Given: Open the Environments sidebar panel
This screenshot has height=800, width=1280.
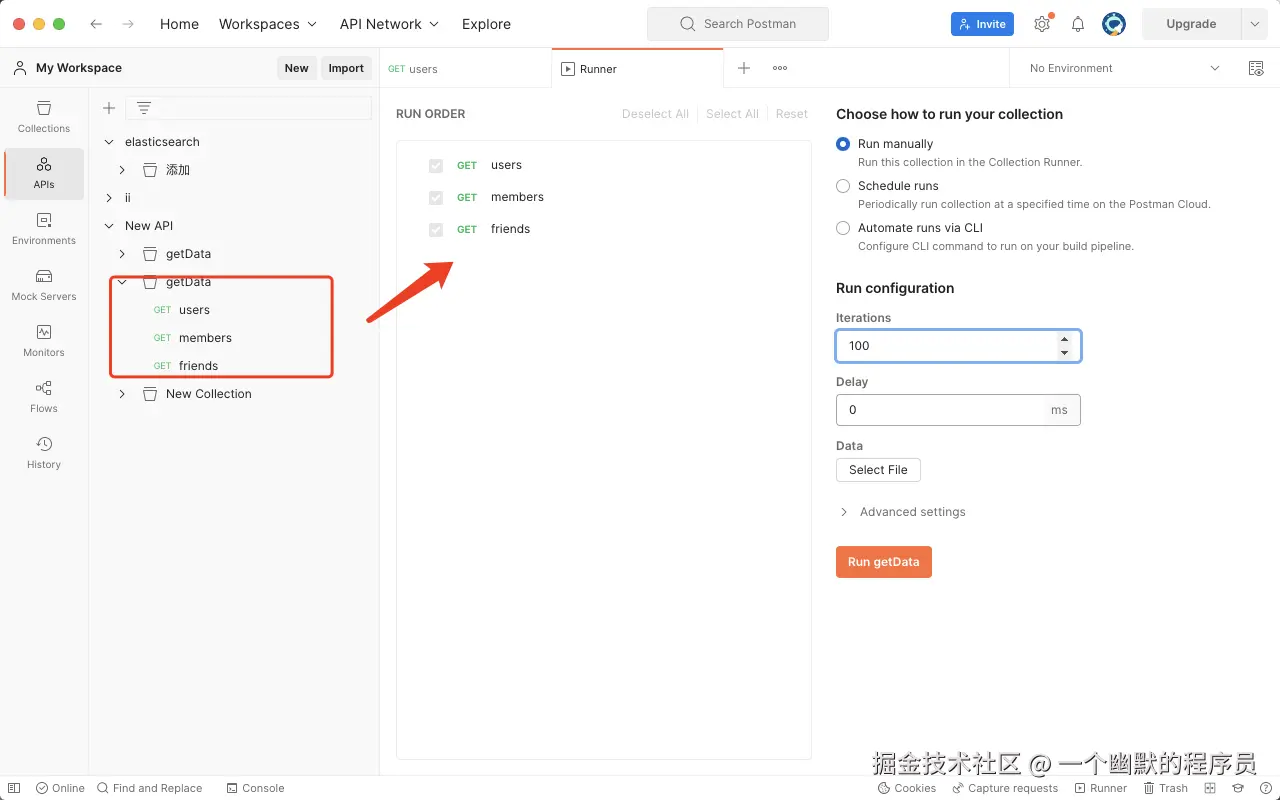Looking at the screenshot, I should coord(44,229).
